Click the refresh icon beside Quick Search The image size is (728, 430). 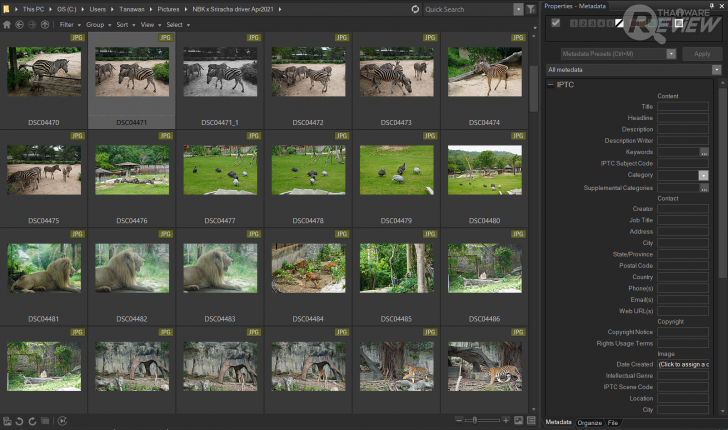pyautogui.click(x=415, y=9)
